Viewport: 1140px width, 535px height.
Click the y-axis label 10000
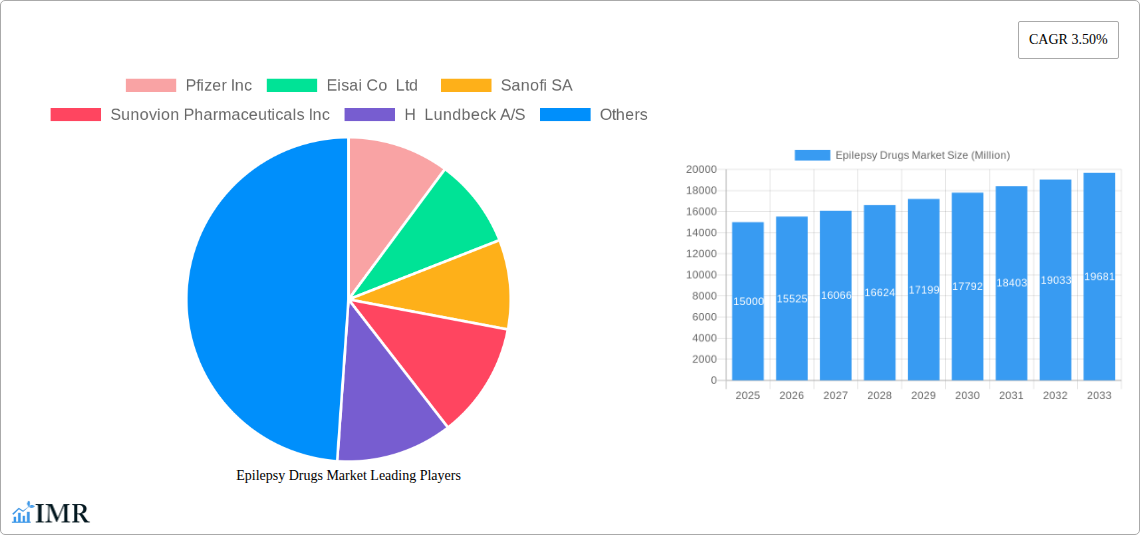(x=701, y=275)
